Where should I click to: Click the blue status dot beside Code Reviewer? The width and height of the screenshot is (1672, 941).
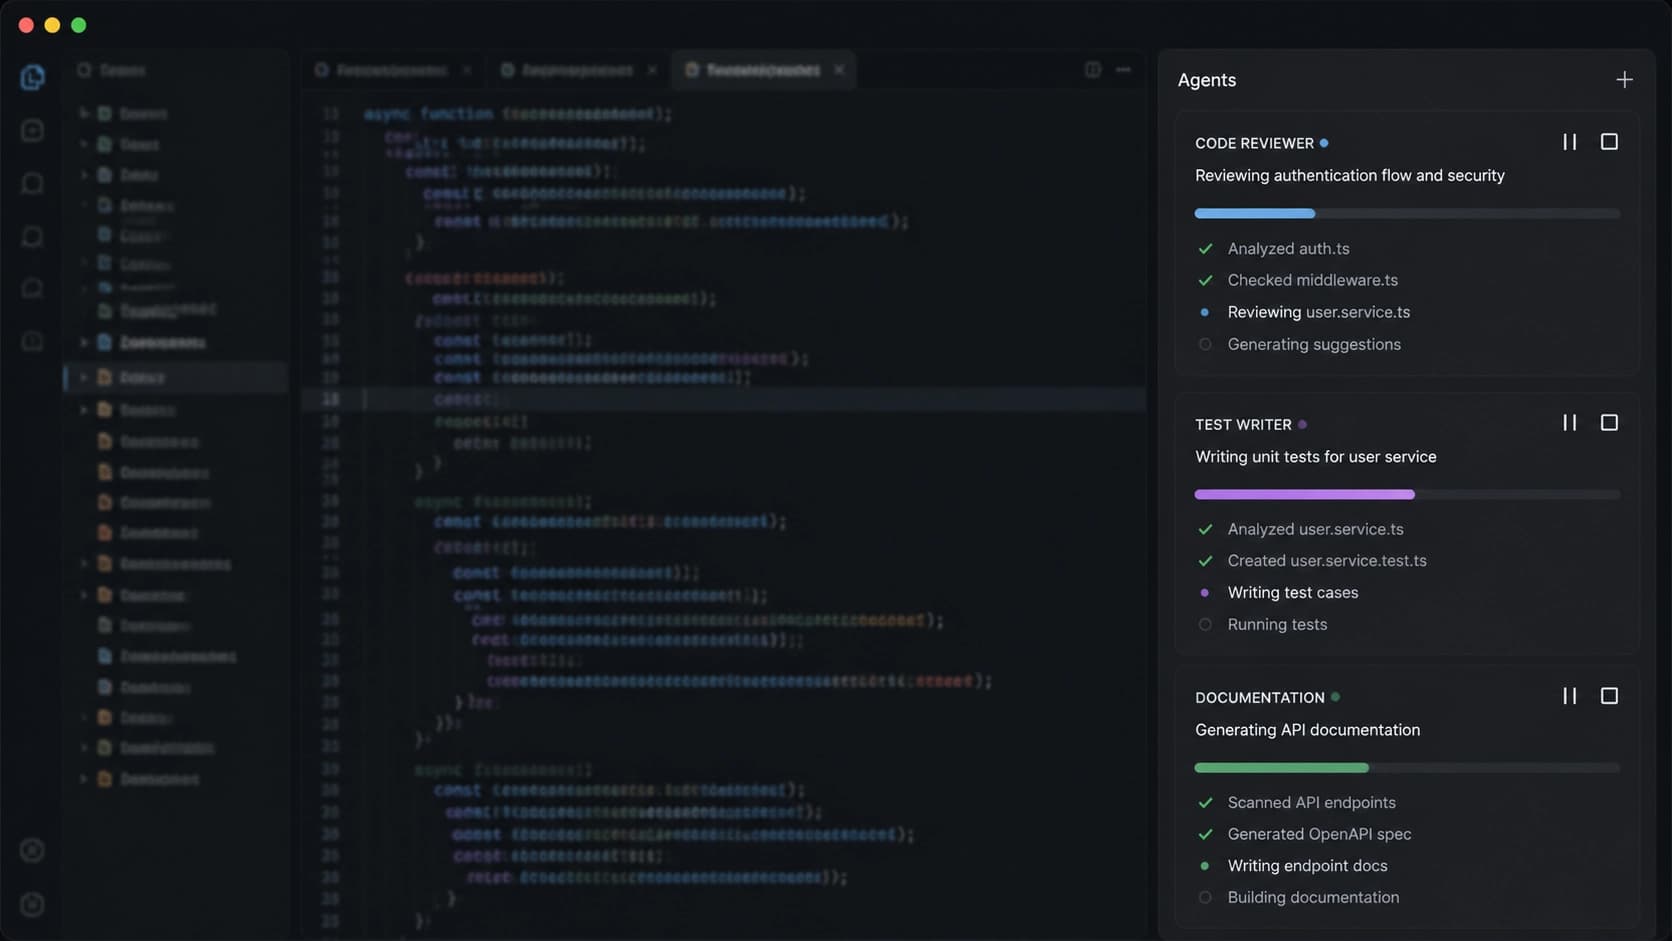(x=1324, y=143)
